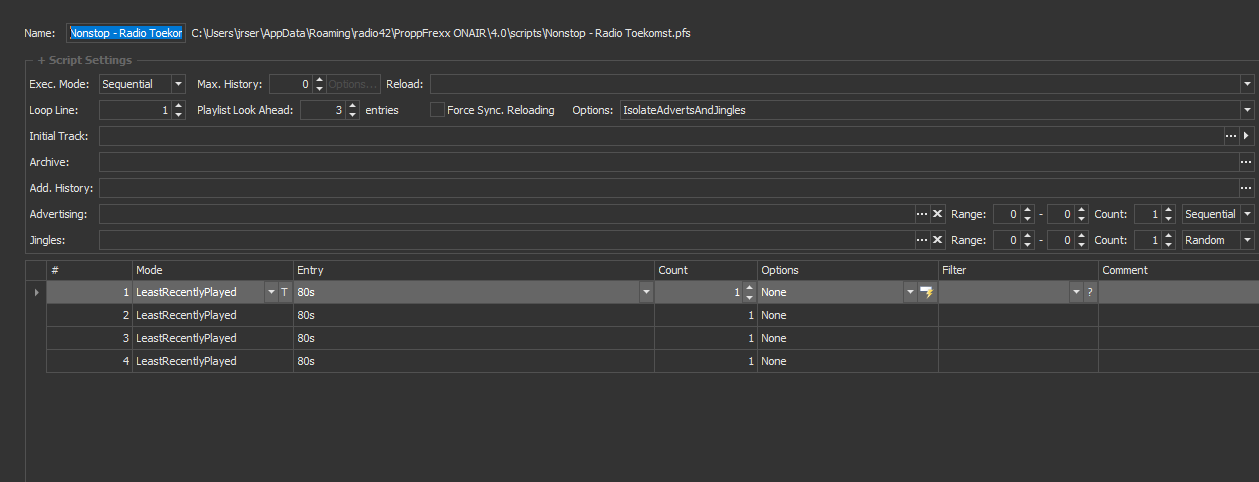Click the Options column header
The width and height of the screenshot is (1259, 482).
pyautogui.click(x=848, y=270)
